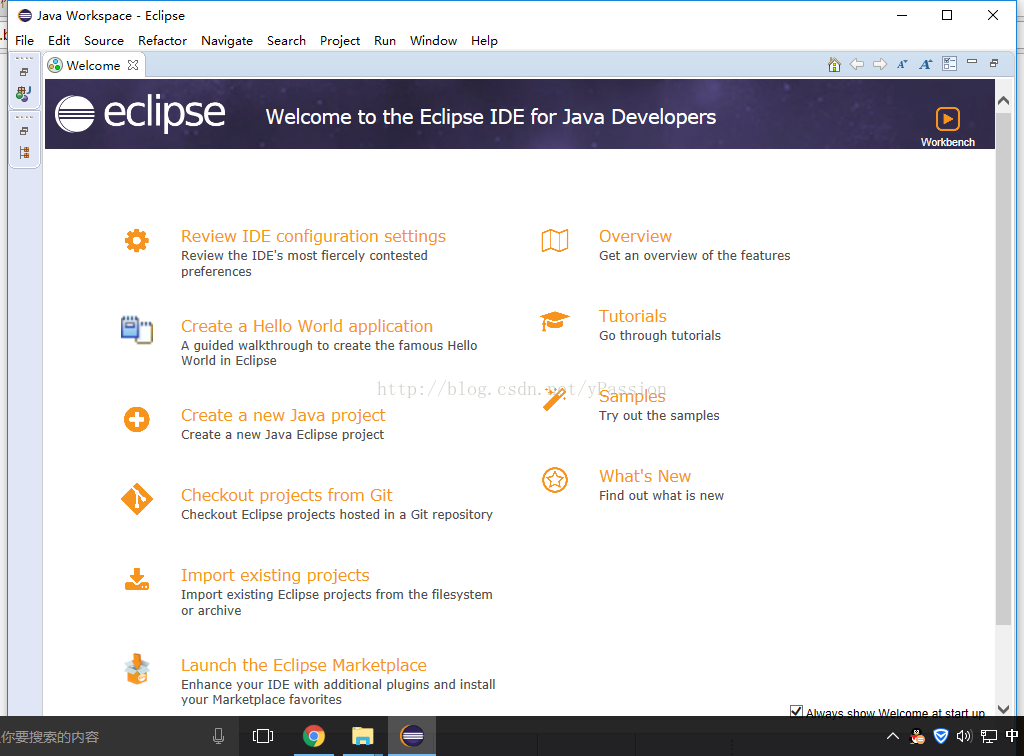Screen dimensions: 1024x756
Task: Click the Welcome page scroll up arrow
Action: tap(1003, 101)
